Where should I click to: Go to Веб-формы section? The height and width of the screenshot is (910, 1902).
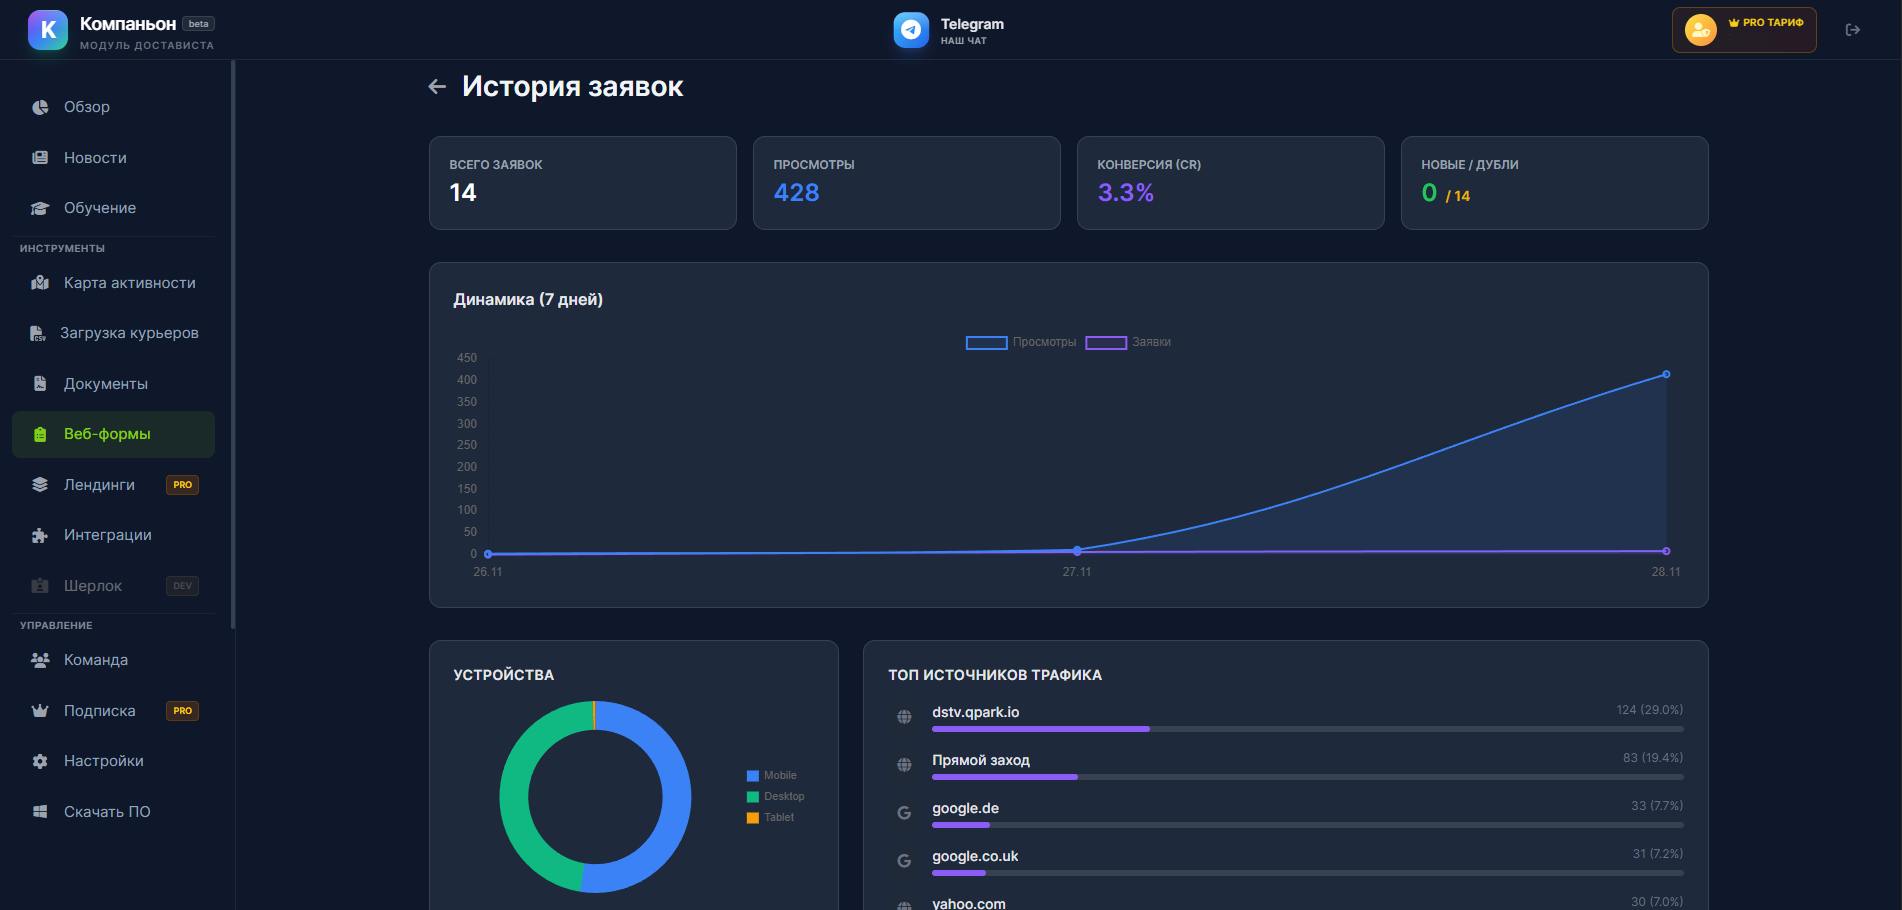(107, 434)
